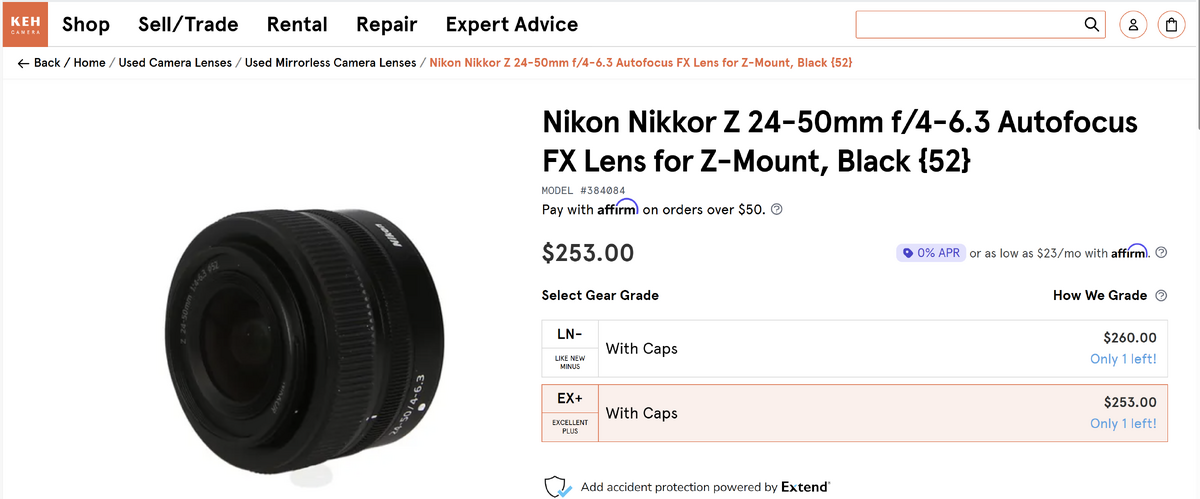Click the Affirm monthly rate help icon
Viewport: 1200px width, 499px height.
tap(1161, 253)
